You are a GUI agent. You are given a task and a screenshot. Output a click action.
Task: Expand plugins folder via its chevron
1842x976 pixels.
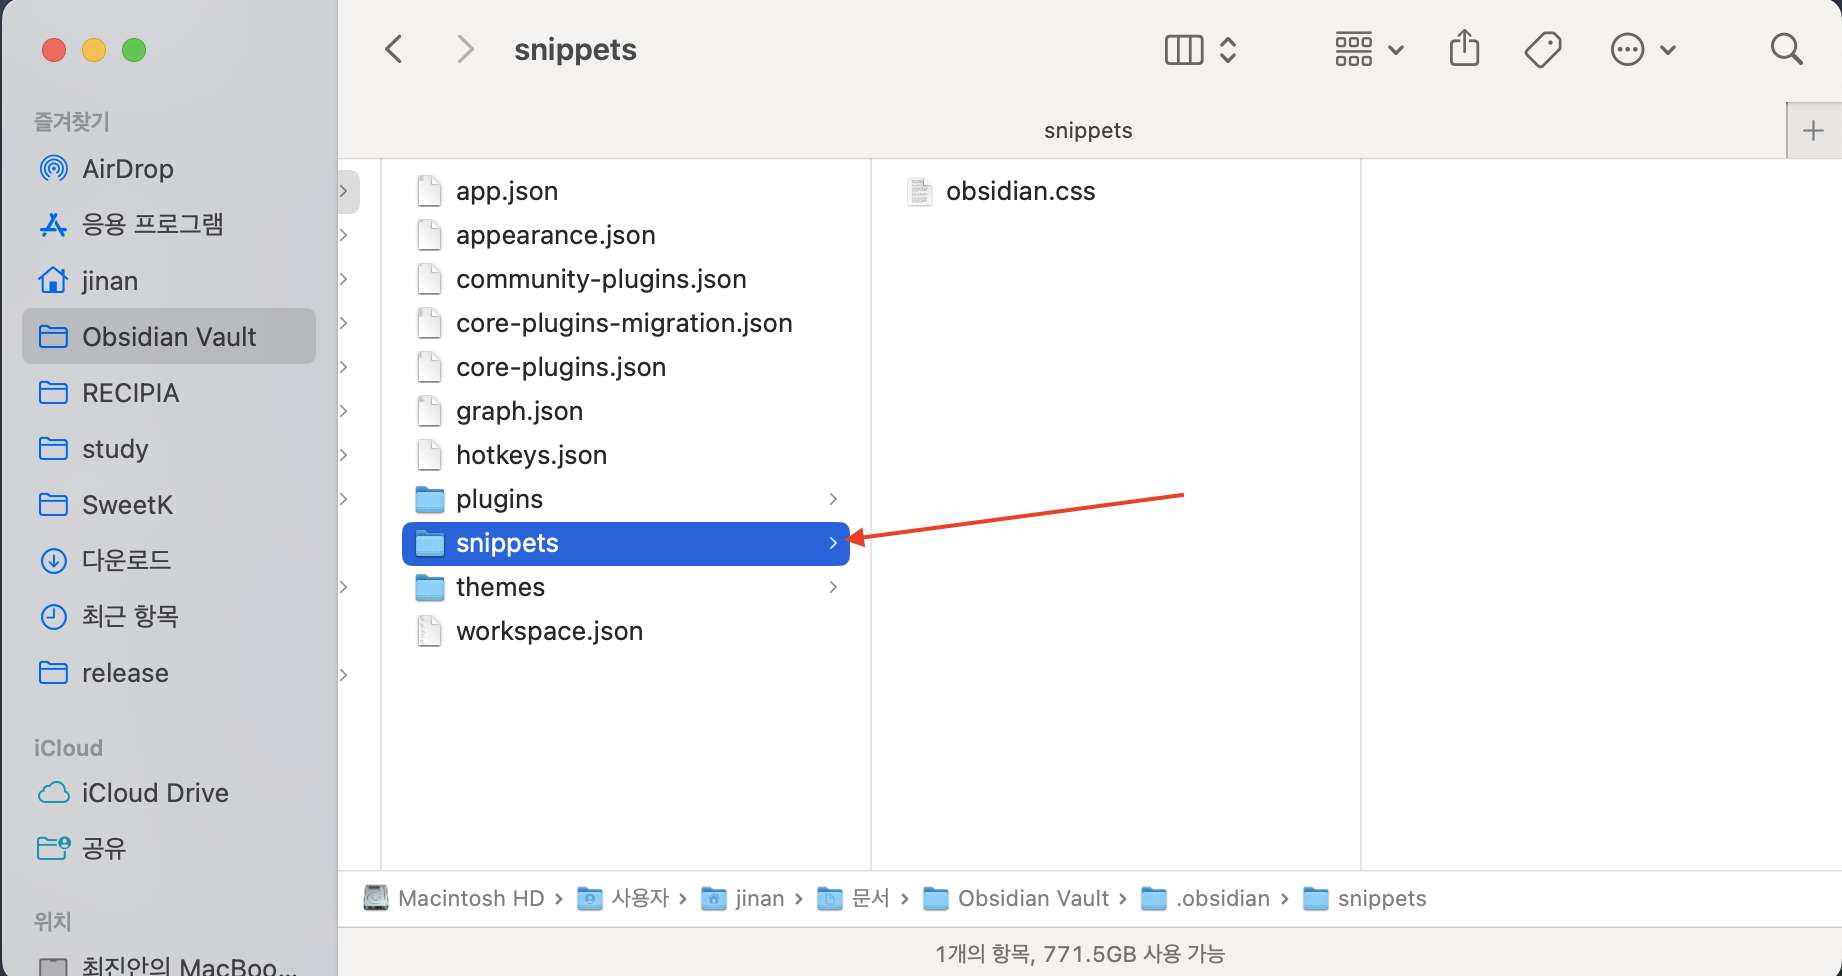pos(833,499)
